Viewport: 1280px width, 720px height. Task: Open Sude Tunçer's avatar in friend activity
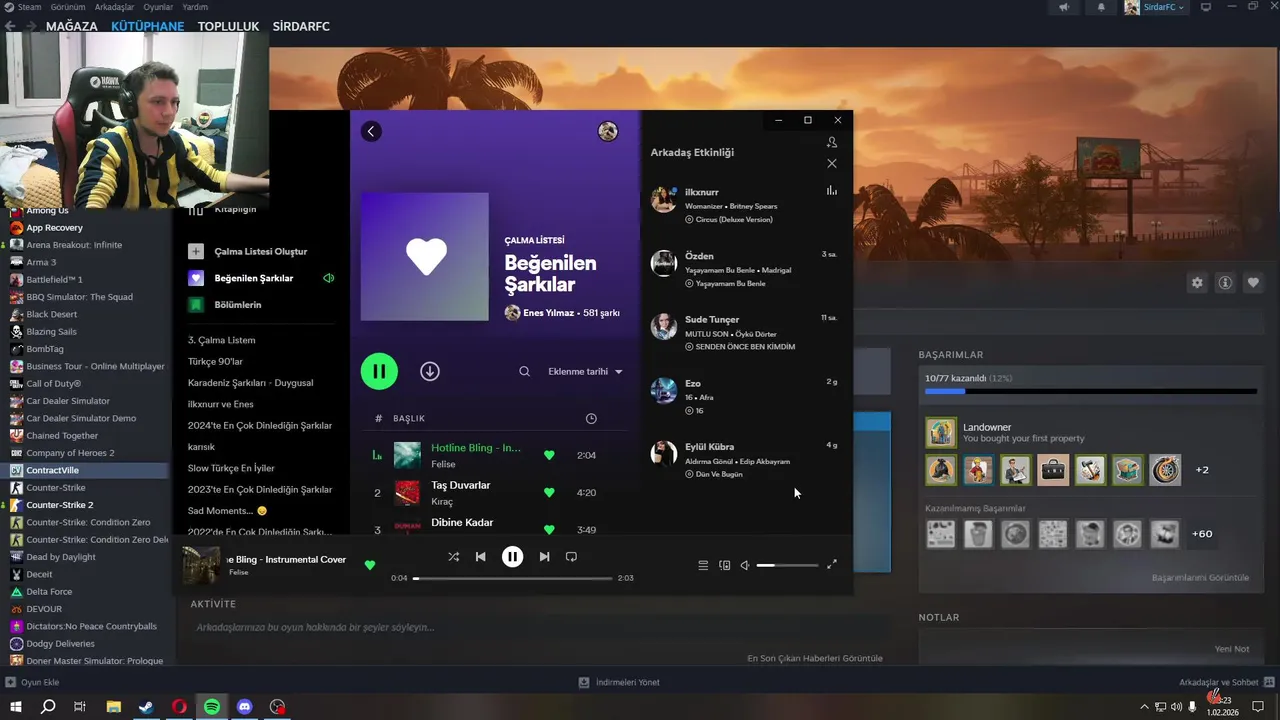point(664,326)
